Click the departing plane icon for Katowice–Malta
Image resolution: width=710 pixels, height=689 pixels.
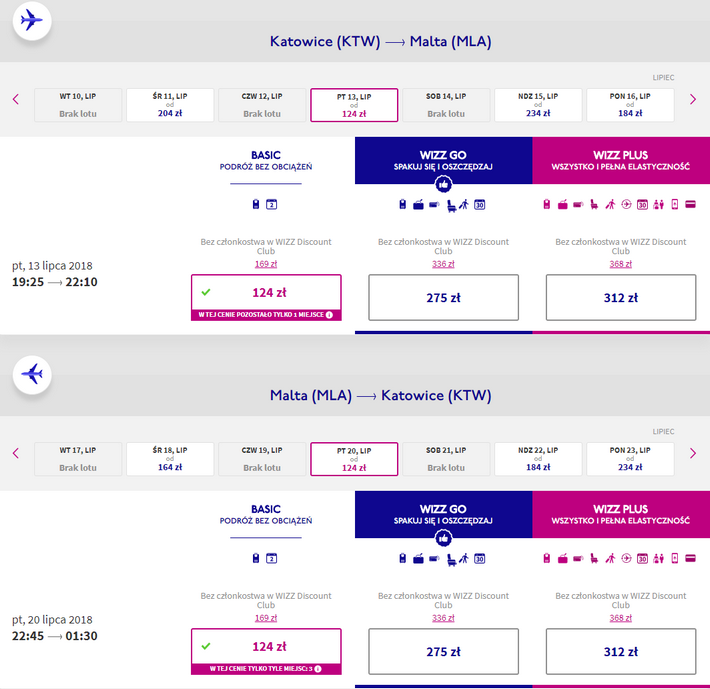coord(32,20)
